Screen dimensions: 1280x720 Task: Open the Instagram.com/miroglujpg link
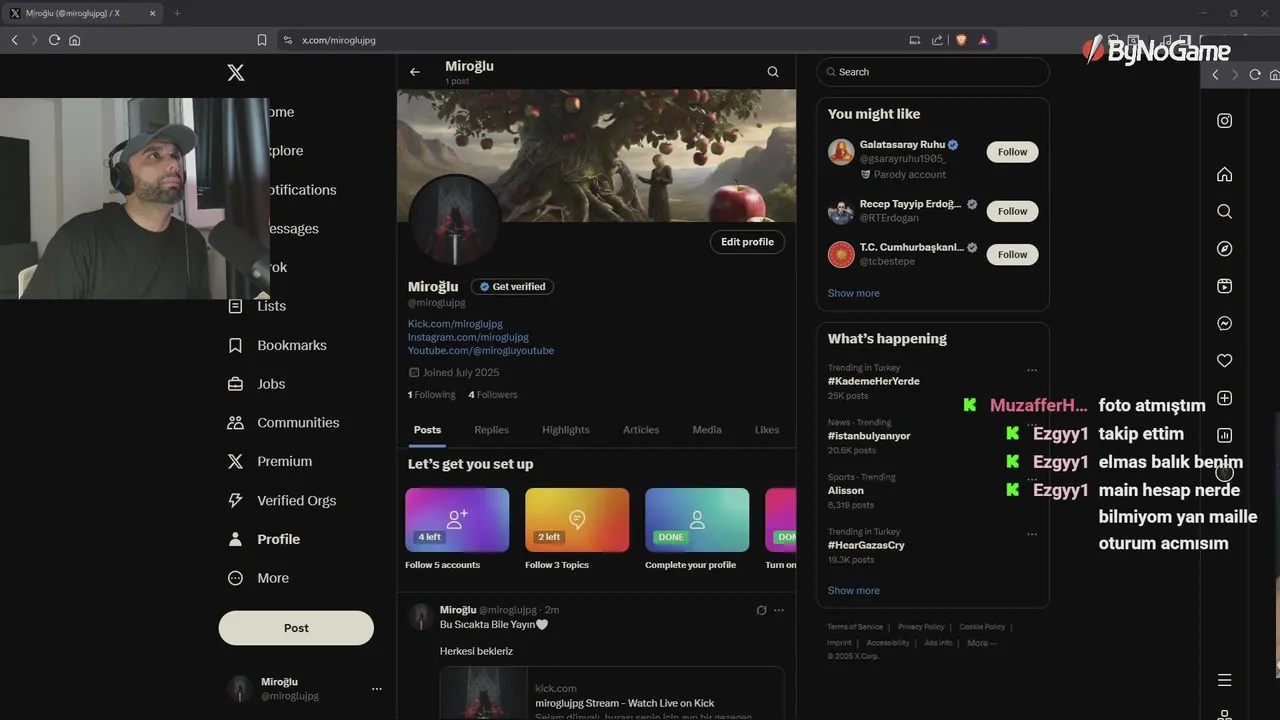point(468,337)
